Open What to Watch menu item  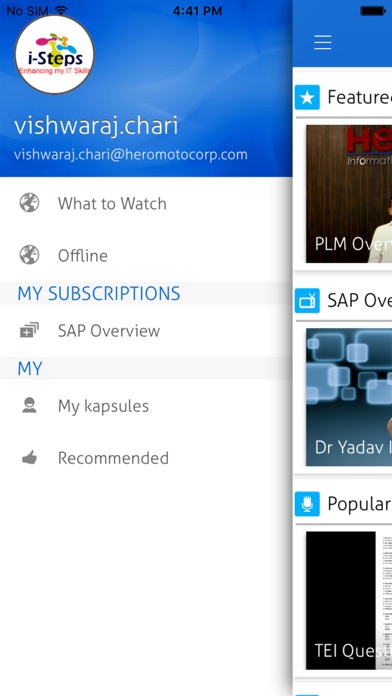coord(146,203)
